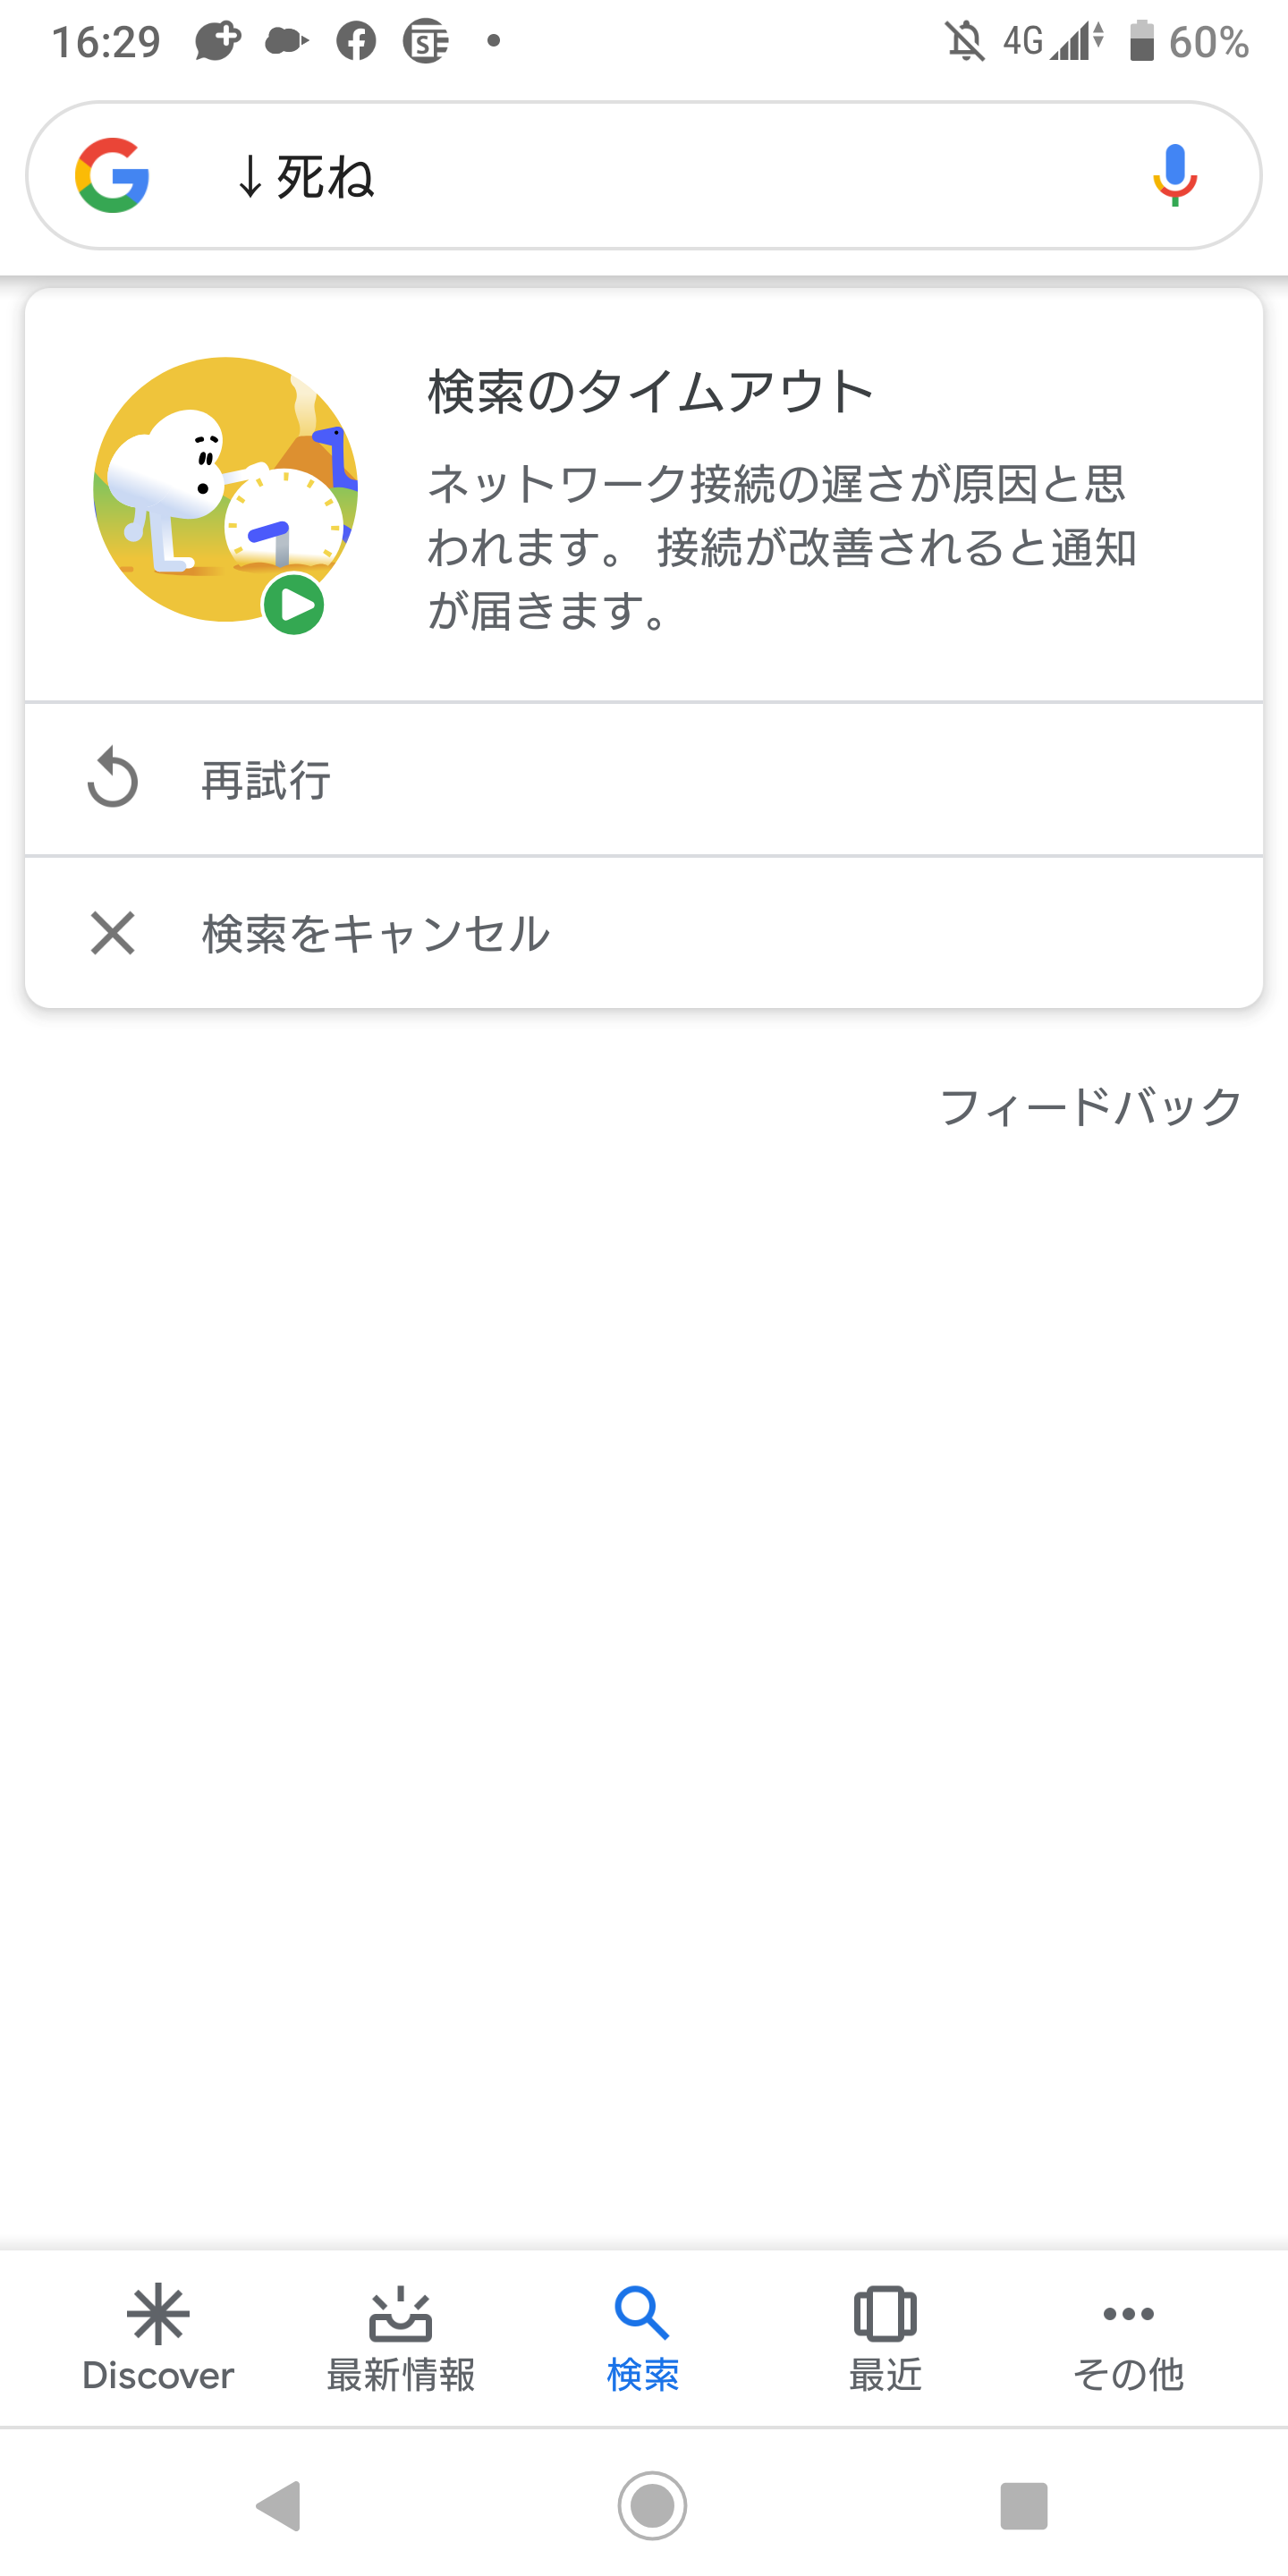The height and width of the screenshot is (2576, 1288).
Task: Switch to the Discover tab
Action: tap(158, 2338)
